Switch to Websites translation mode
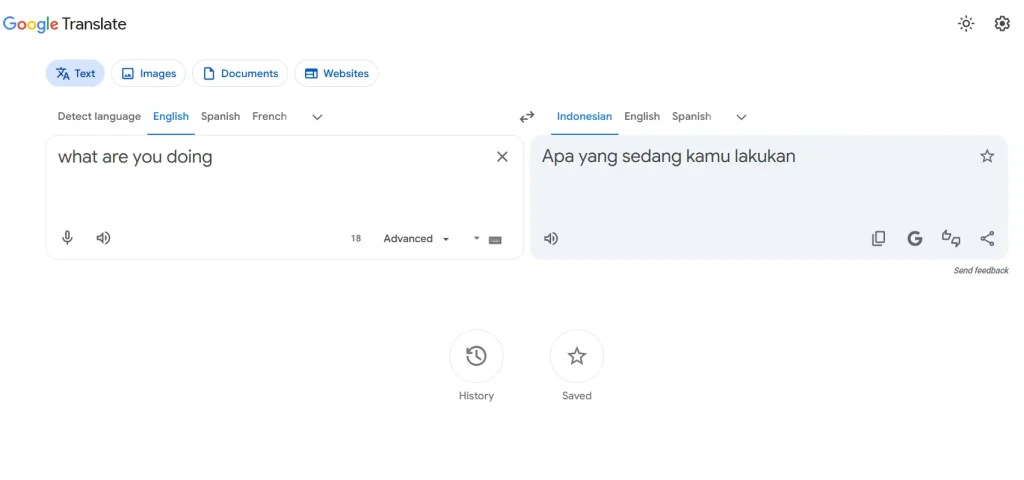The width and height of the screenshot is (1024, 480). point(336,73)
